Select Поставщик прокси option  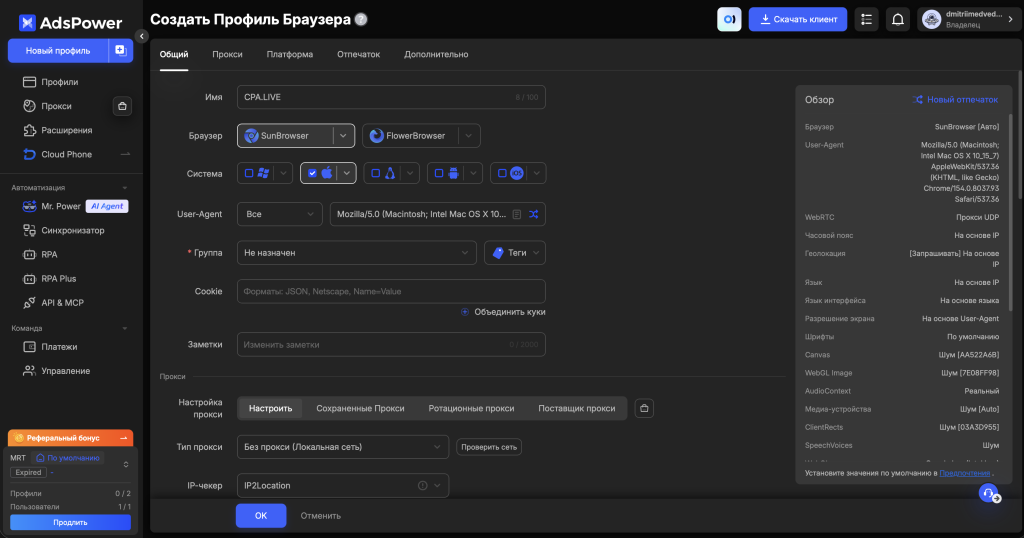[x=577, y=408]
